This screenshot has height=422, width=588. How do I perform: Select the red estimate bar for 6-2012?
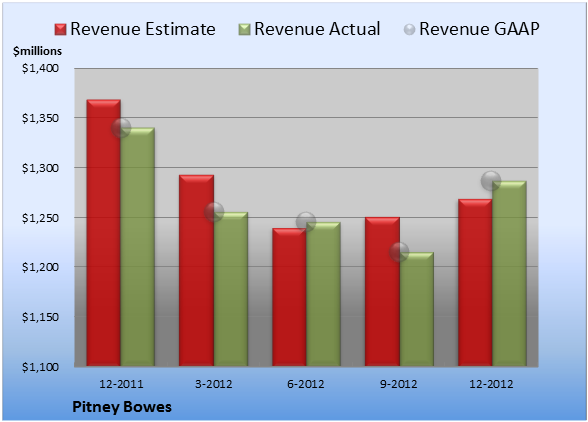(289, 297)
